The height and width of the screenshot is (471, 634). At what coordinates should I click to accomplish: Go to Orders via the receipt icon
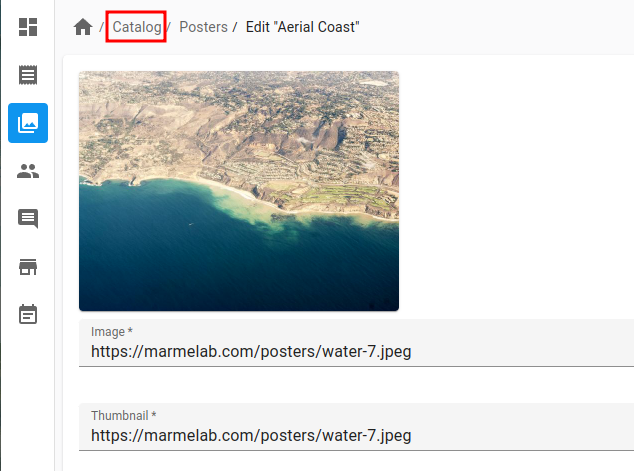(x=28, y=75)
